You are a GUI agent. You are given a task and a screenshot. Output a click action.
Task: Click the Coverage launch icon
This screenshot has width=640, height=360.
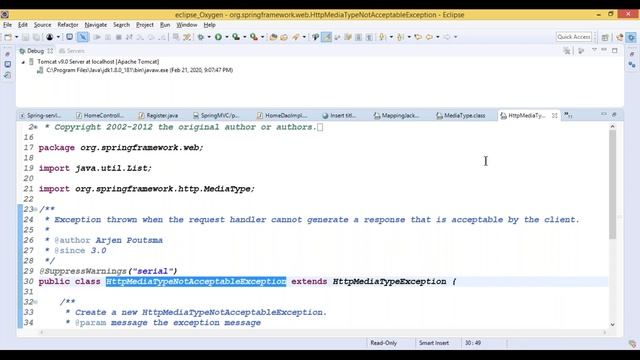tap(236, 37)
